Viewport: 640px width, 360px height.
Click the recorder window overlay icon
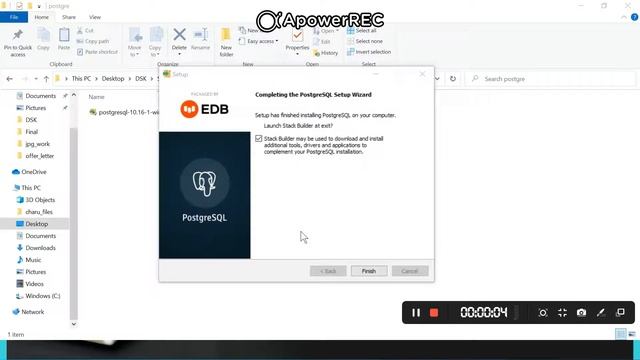pyautogui.click(x=620, y=313)
